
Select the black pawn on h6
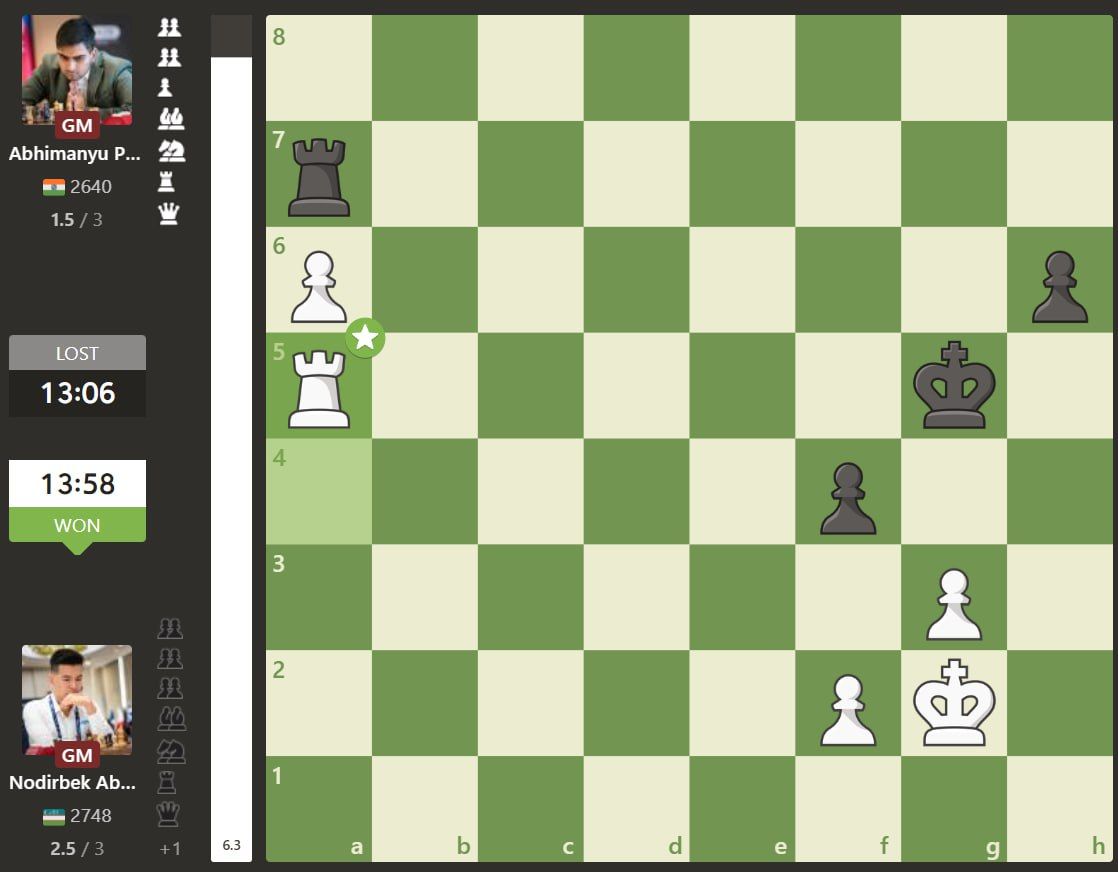(x=1060, y=286)
